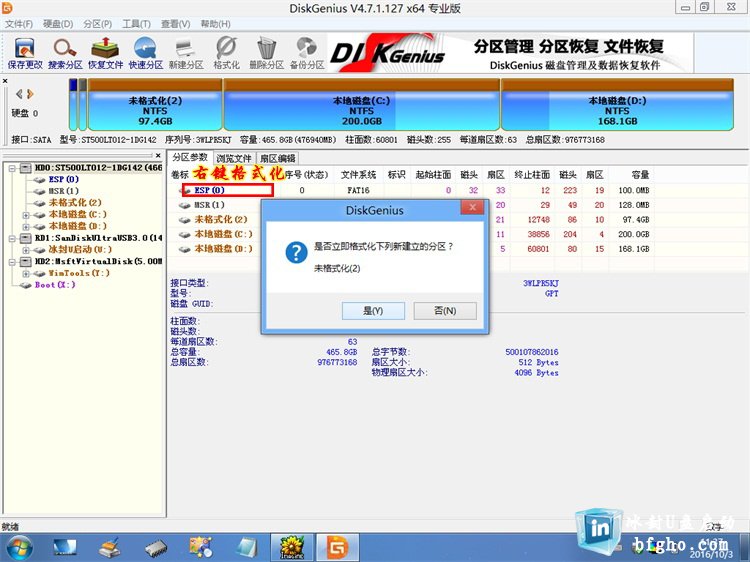The image size is (750, 562).
Task: Click the 起始柱面 column header
Action: tap(433, 175)
